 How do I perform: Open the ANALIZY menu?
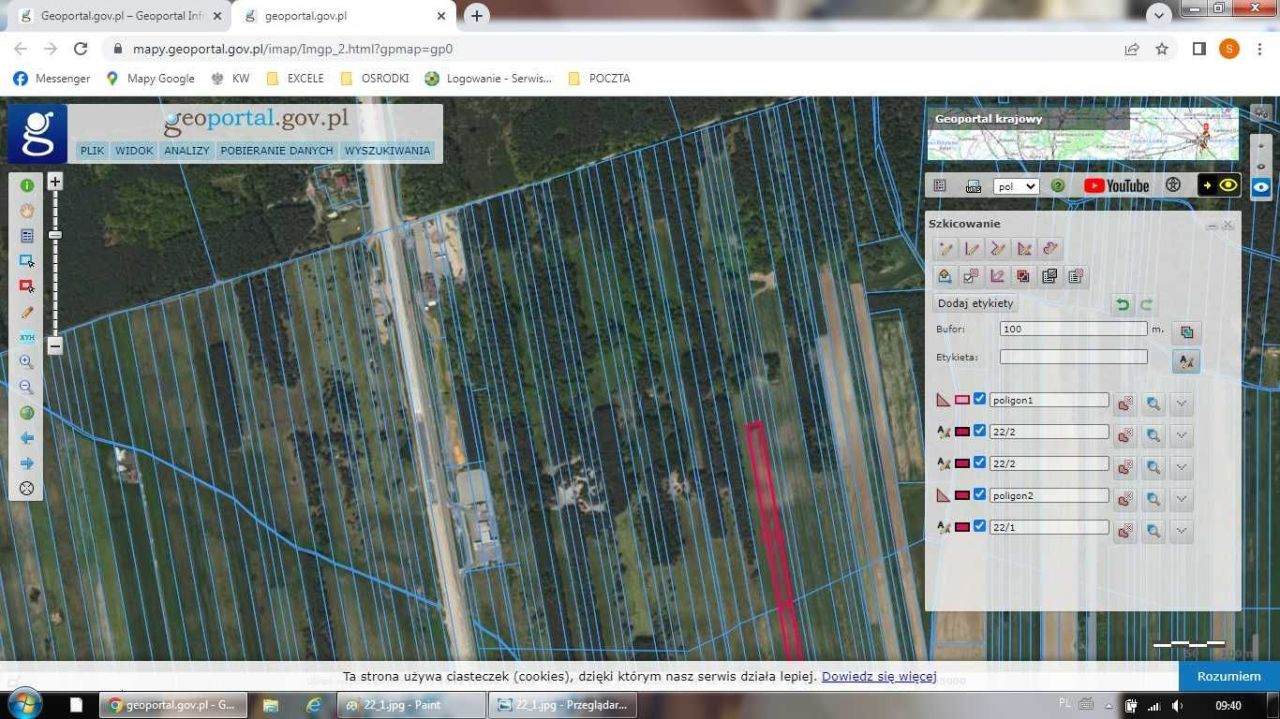(x=187, y=151)
